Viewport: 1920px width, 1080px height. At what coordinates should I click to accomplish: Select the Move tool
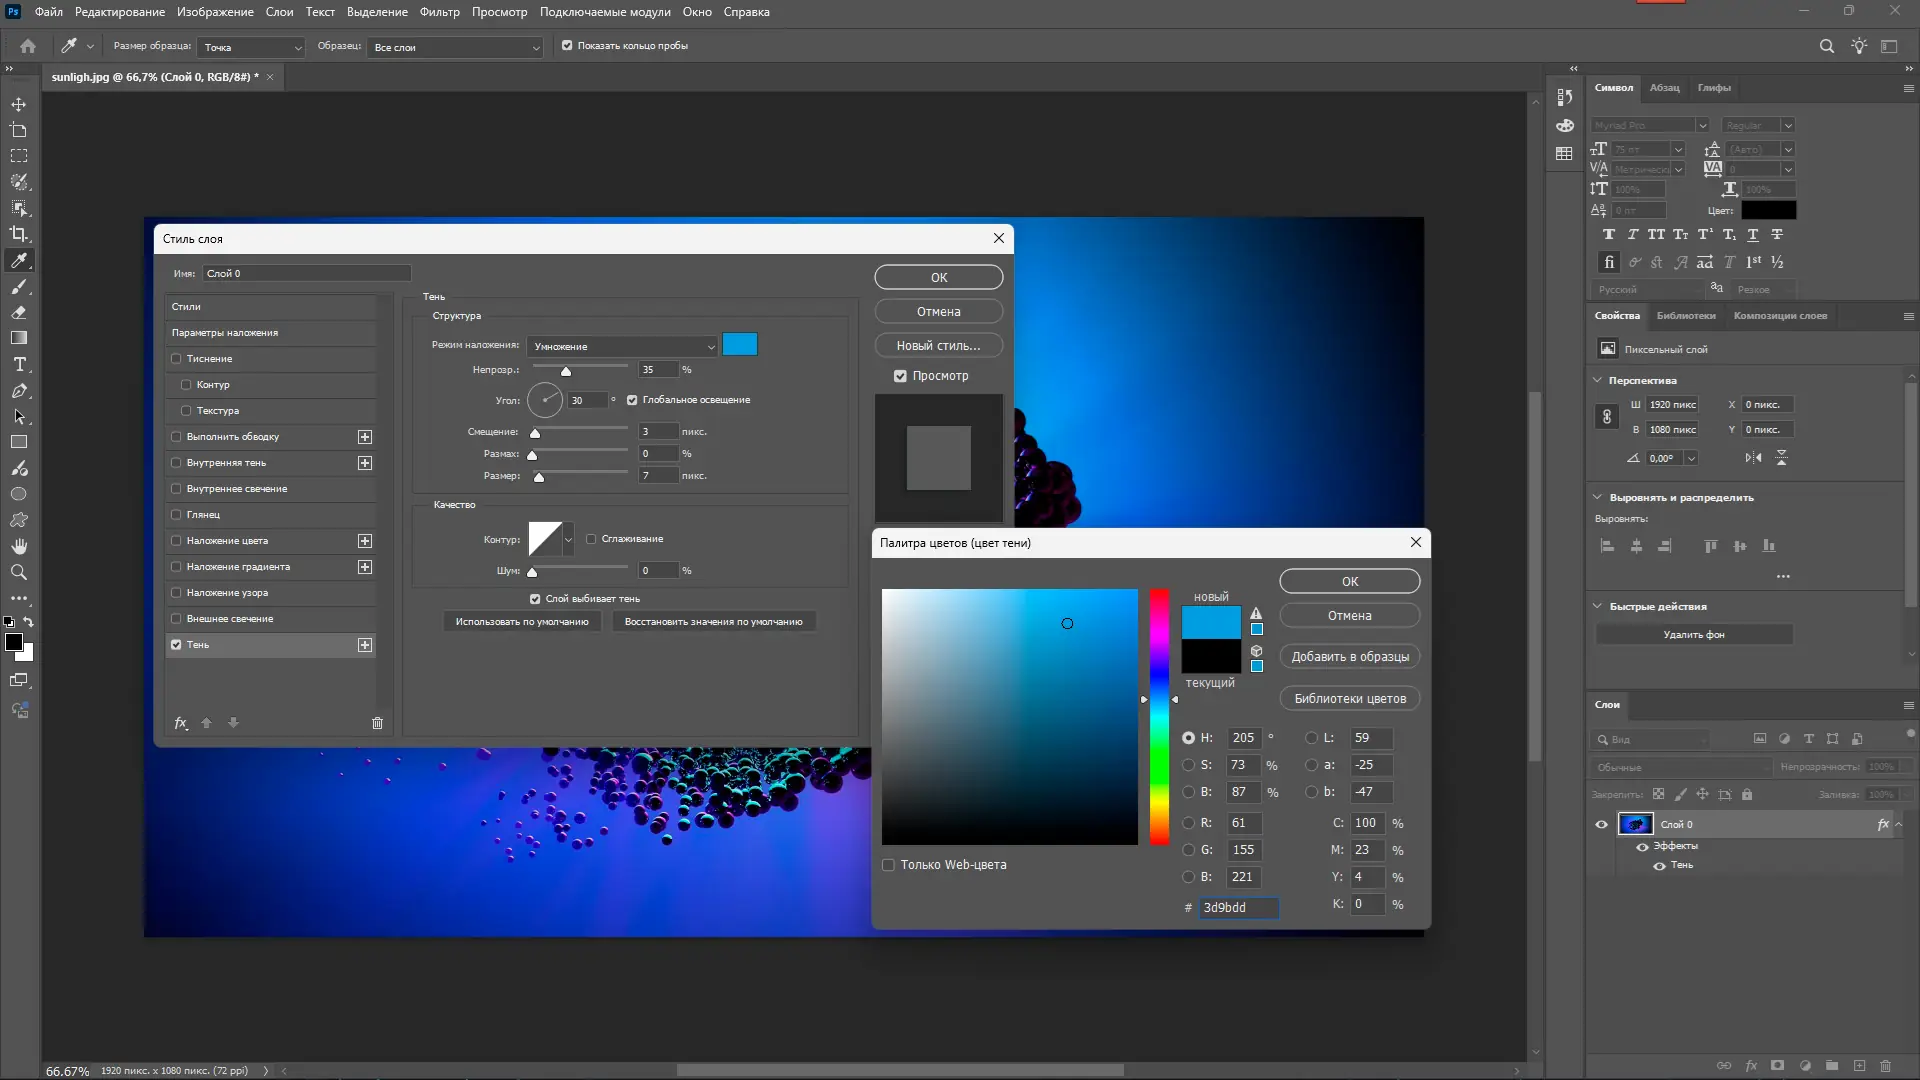[x=18, y=104]
